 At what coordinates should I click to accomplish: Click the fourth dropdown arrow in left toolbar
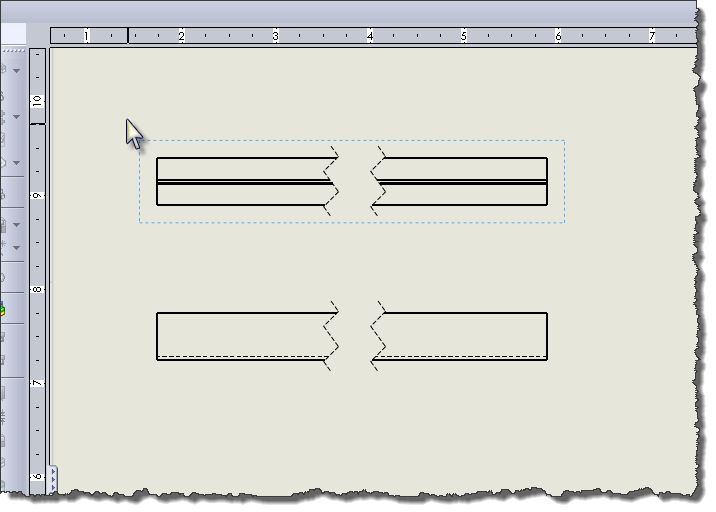17,224
